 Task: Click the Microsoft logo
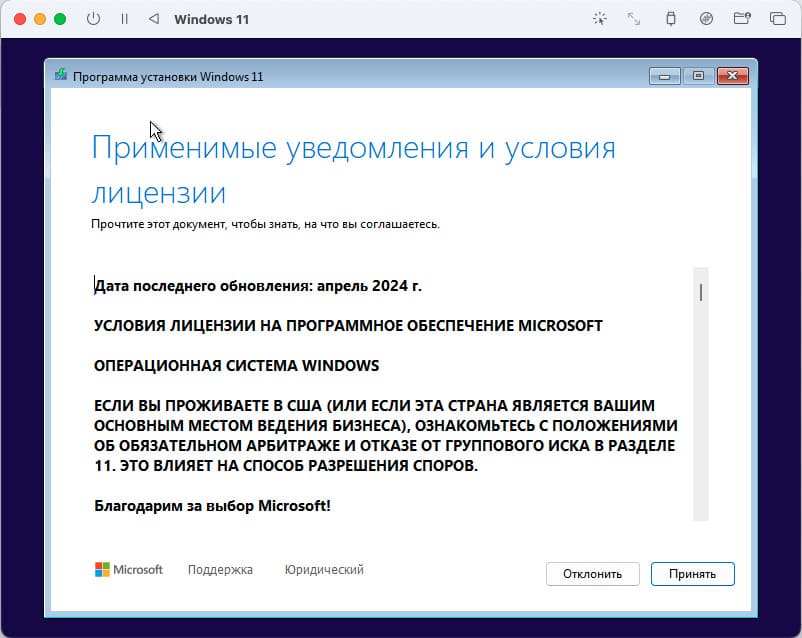[x=128, y=570]
